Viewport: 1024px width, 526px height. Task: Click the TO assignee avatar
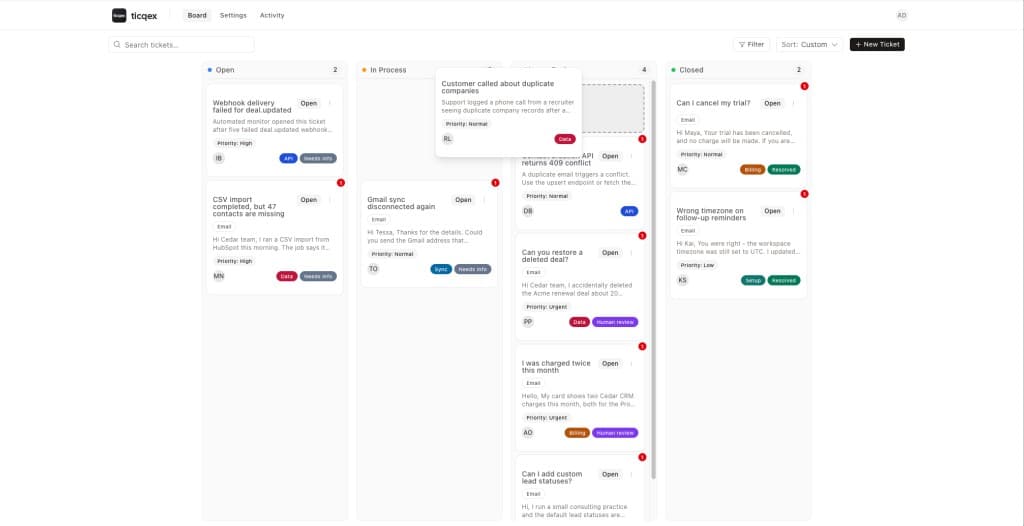(373, 269)
